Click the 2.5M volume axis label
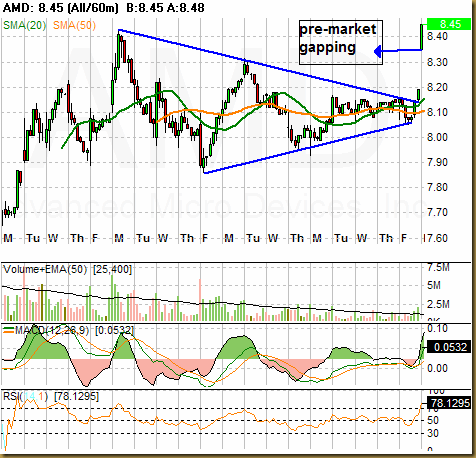Screen dimensions: 476x458 tap(438, 304)
